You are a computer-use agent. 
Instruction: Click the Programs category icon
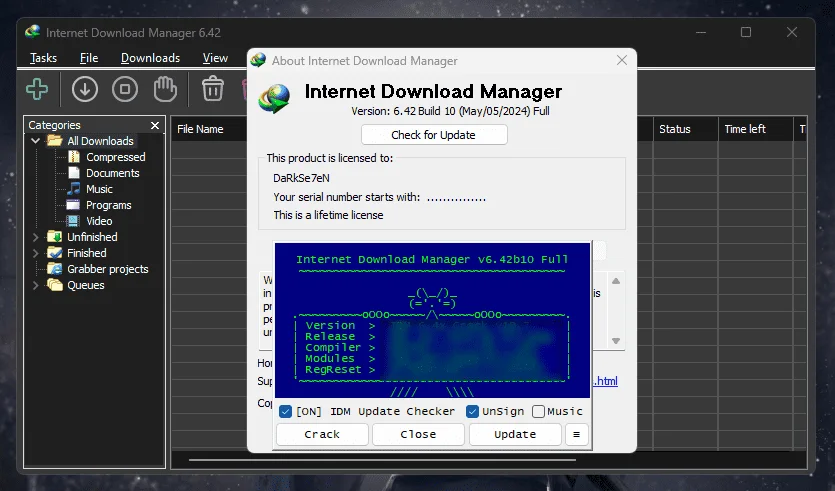coord(73,205)
